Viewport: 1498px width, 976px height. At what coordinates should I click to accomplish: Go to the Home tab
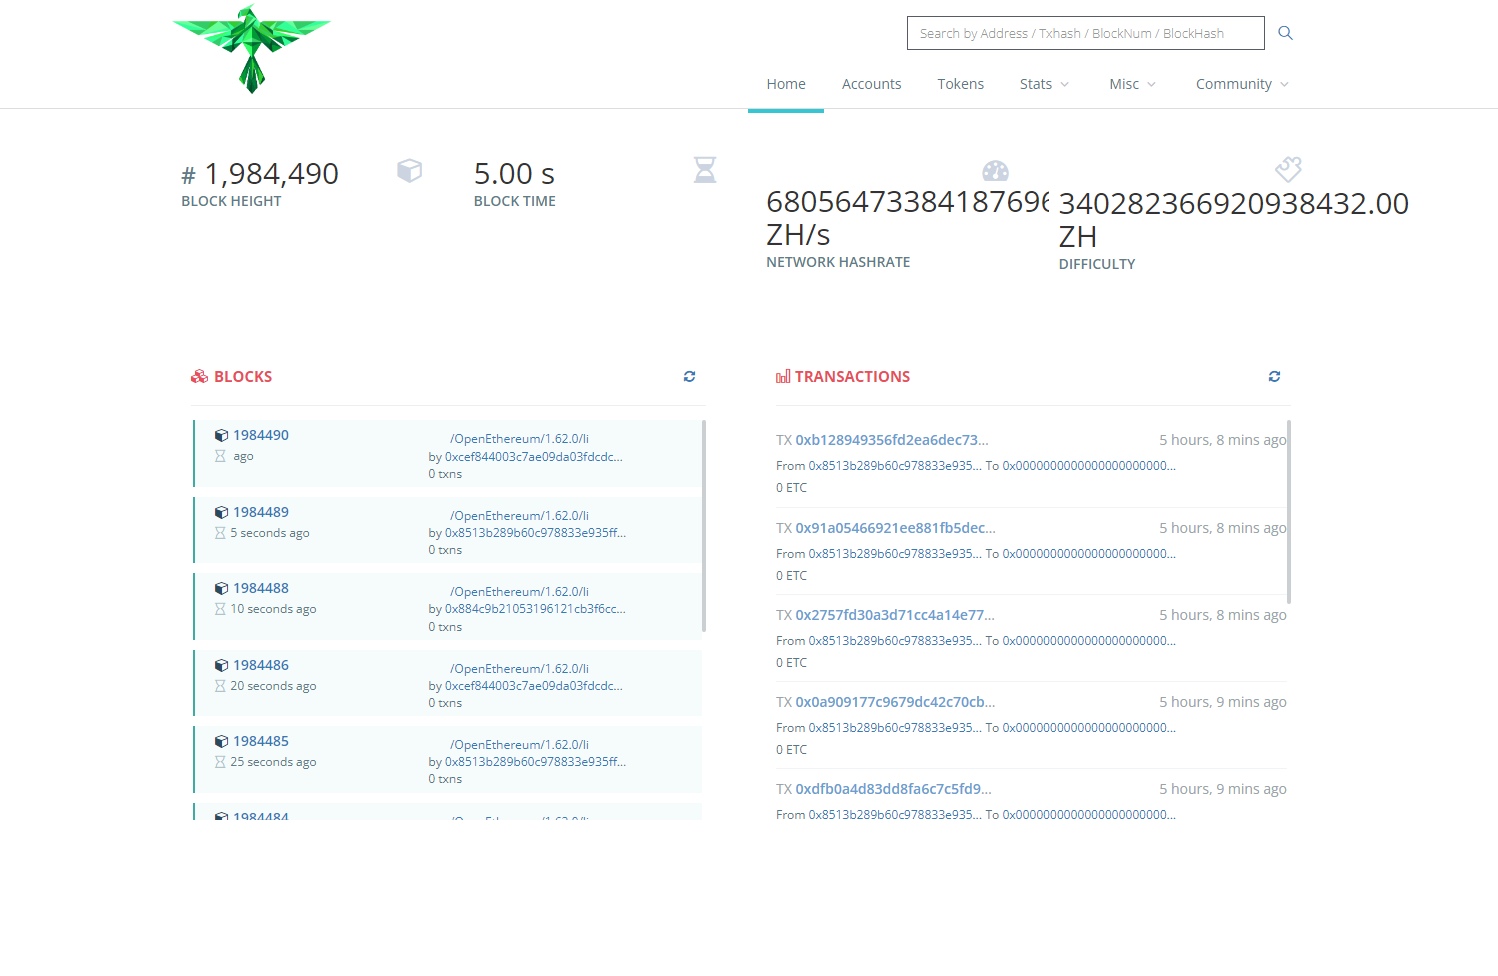click(786, 84)
